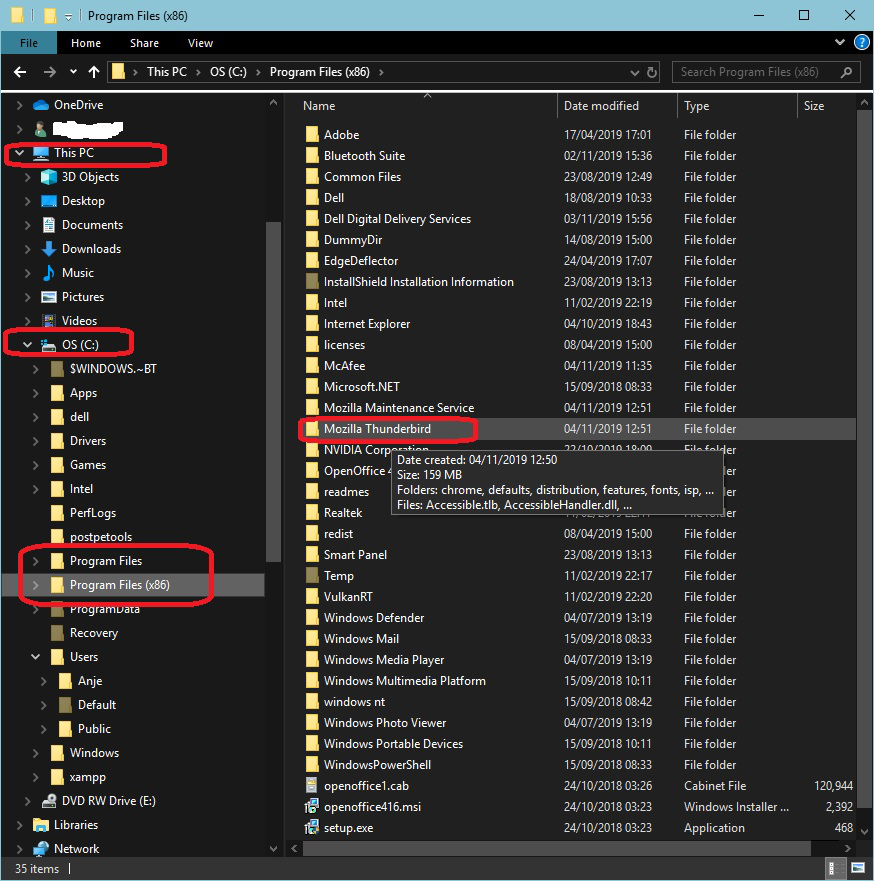This screenshot has width=874, height=881.
Task: Select 3D Objects in the sidebar
Action: [90, 177]
